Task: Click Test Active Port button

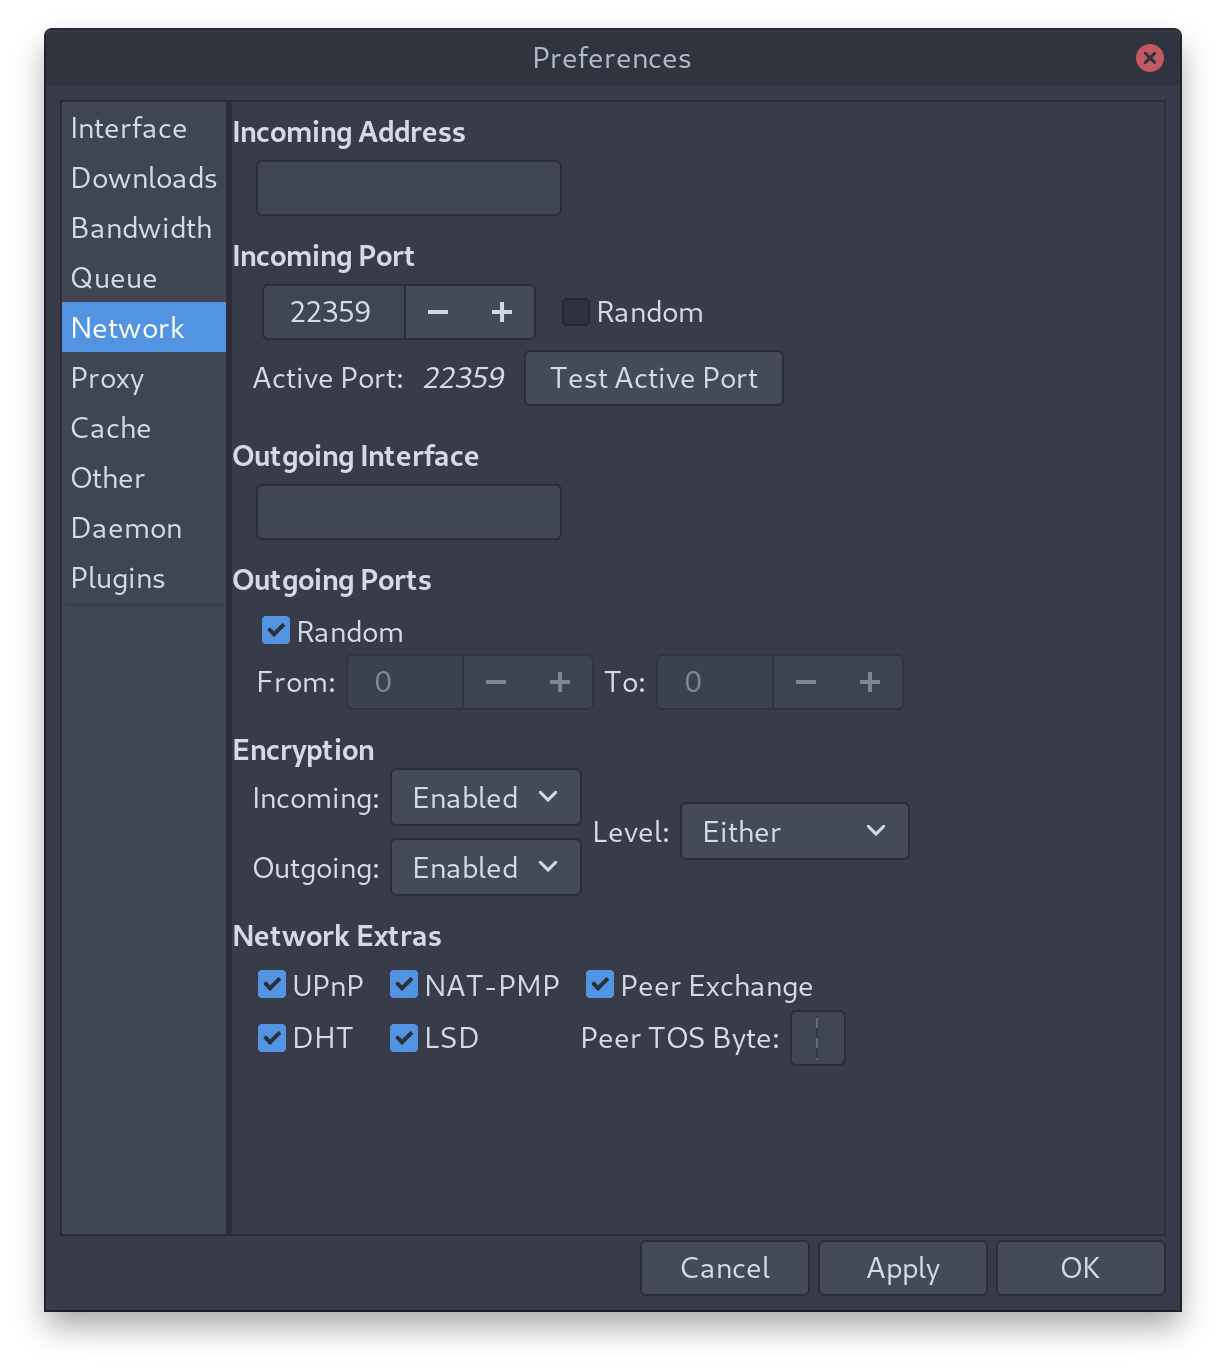Action: tap(654, 378)
